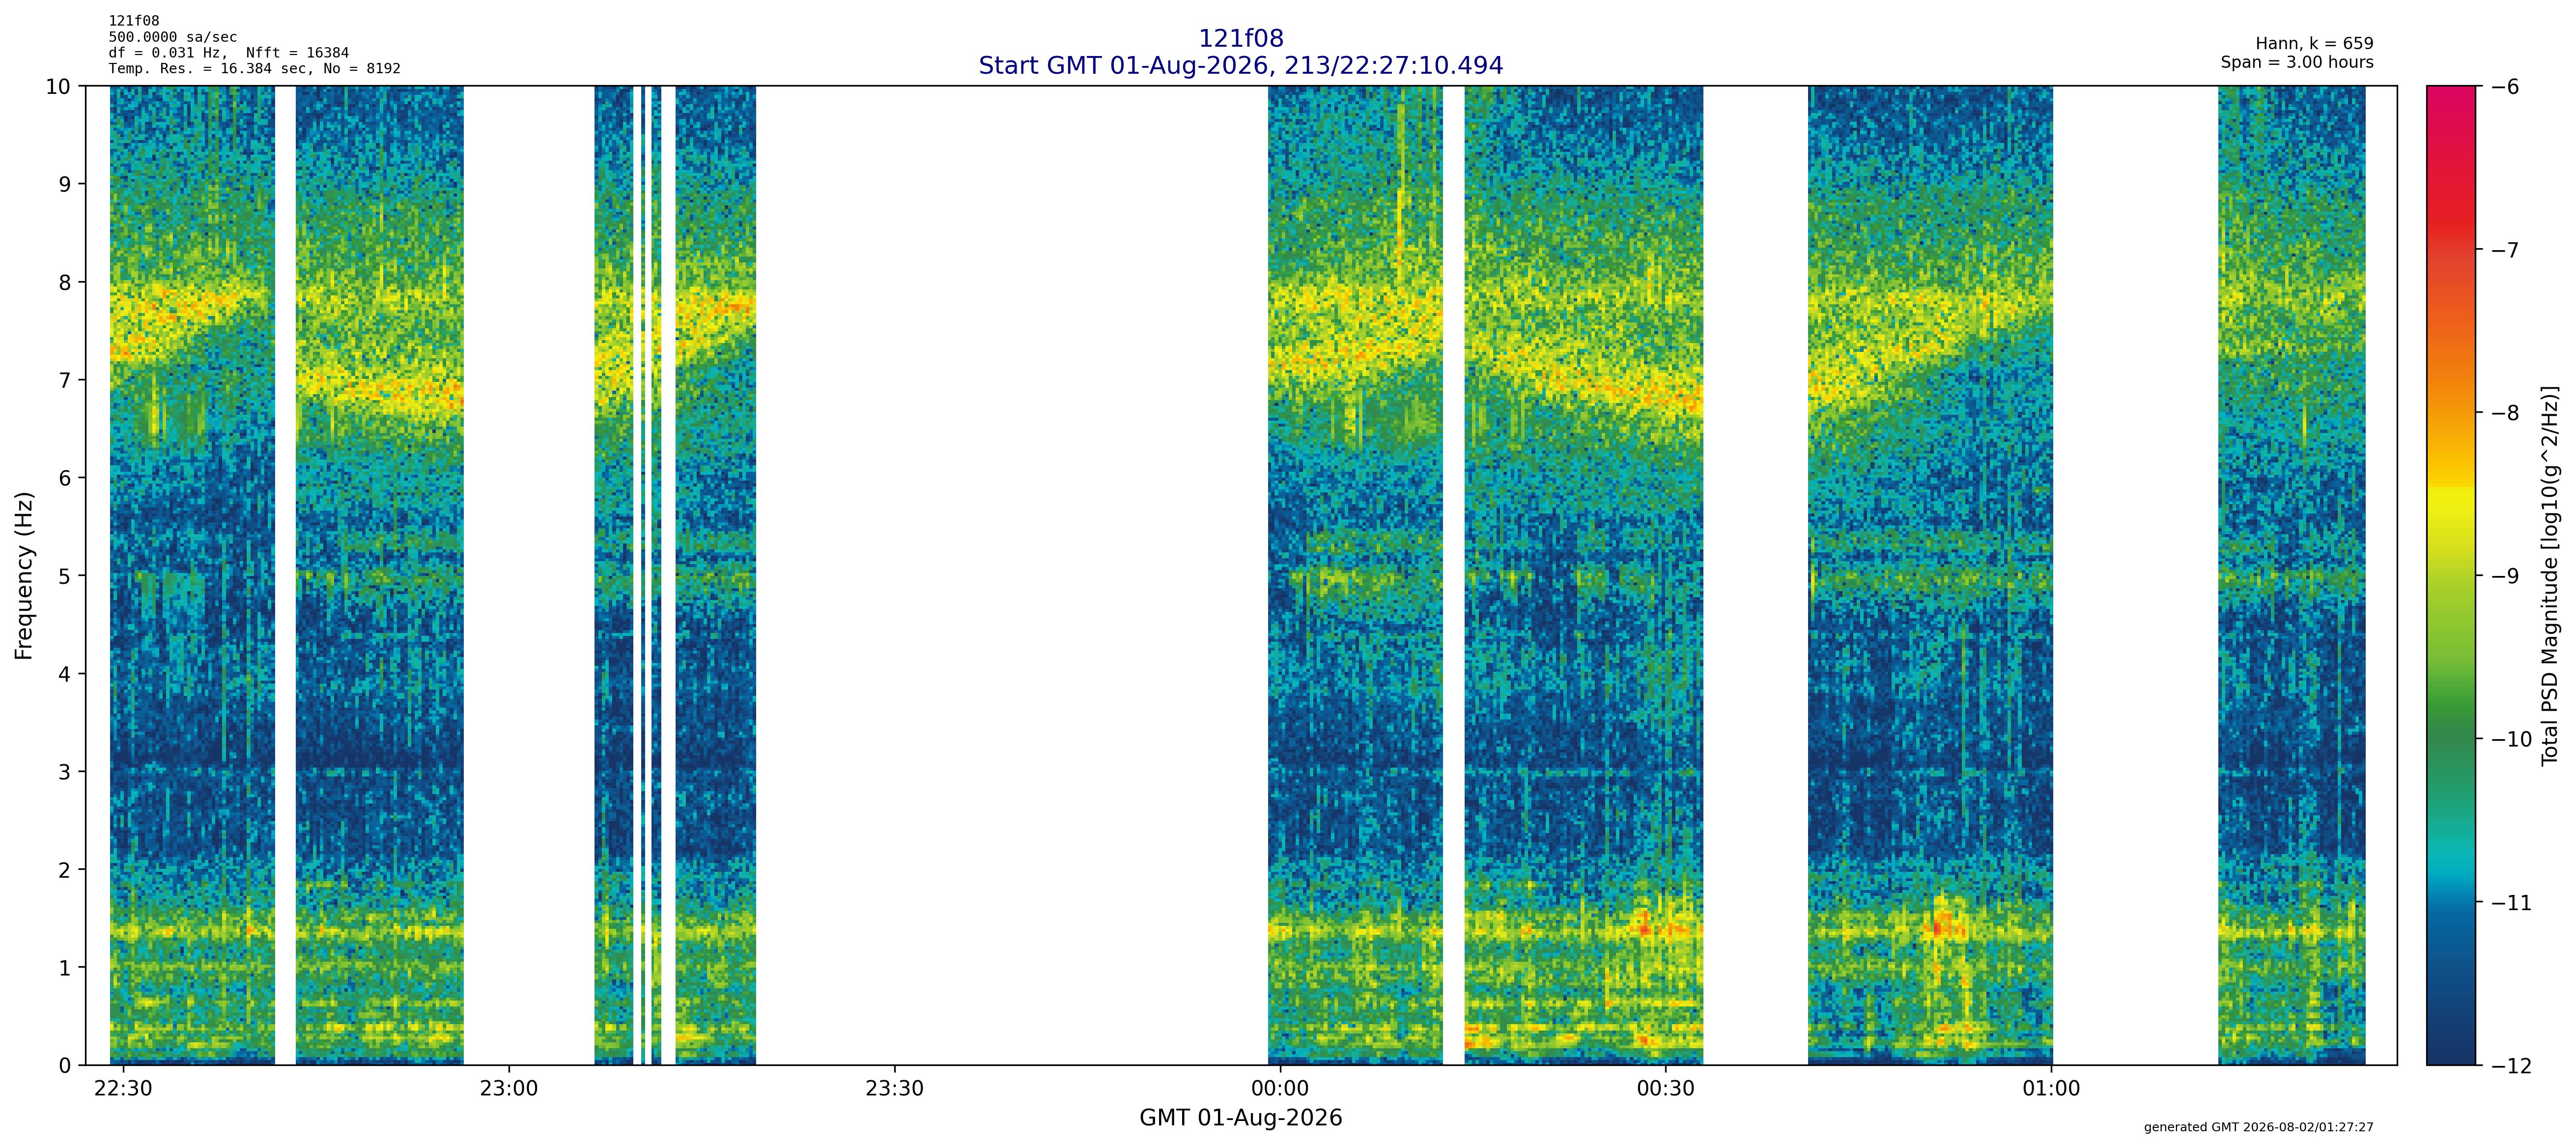Screen dimensions: 2576x1148
Task: Click the "7" frequency axis tick label
Action: coord(65,380)
